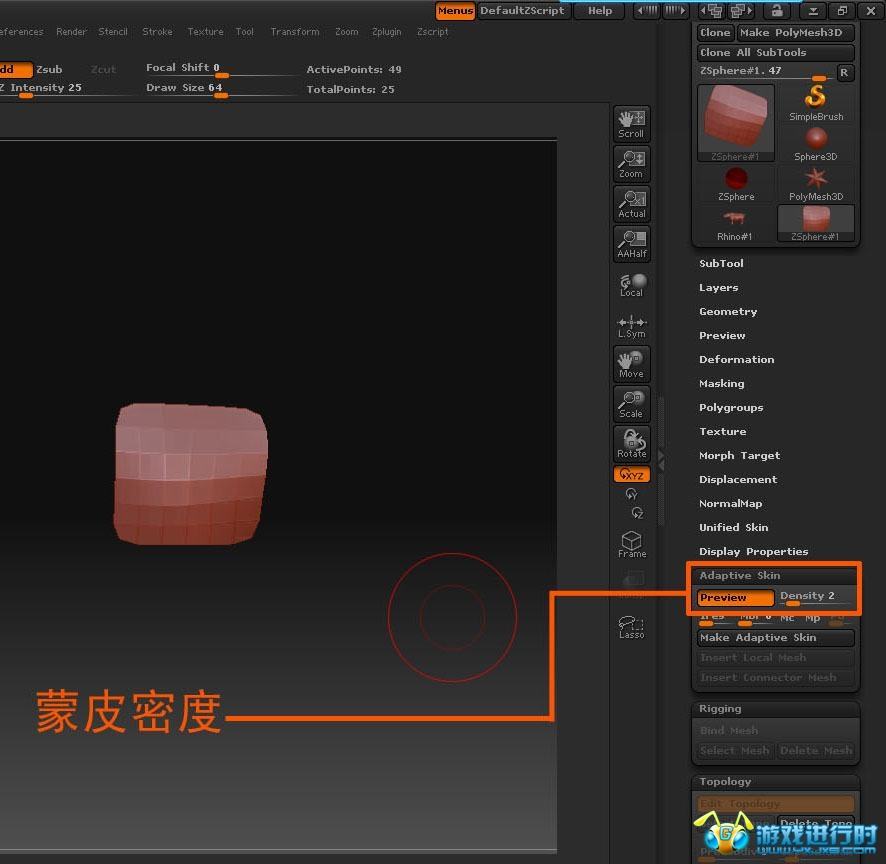The image size is (886, 864).
Task: Expand the Layers section
Action: 718,288
